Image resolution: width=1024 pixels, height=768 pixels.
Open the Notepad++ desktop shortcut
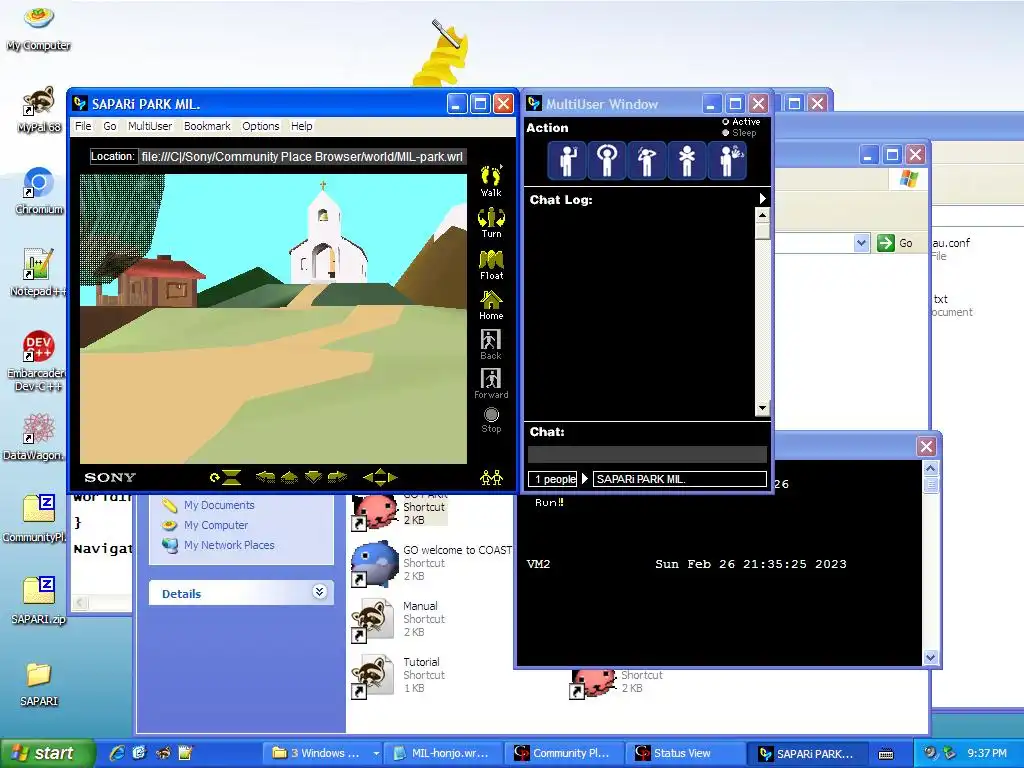tap(39, 273)
